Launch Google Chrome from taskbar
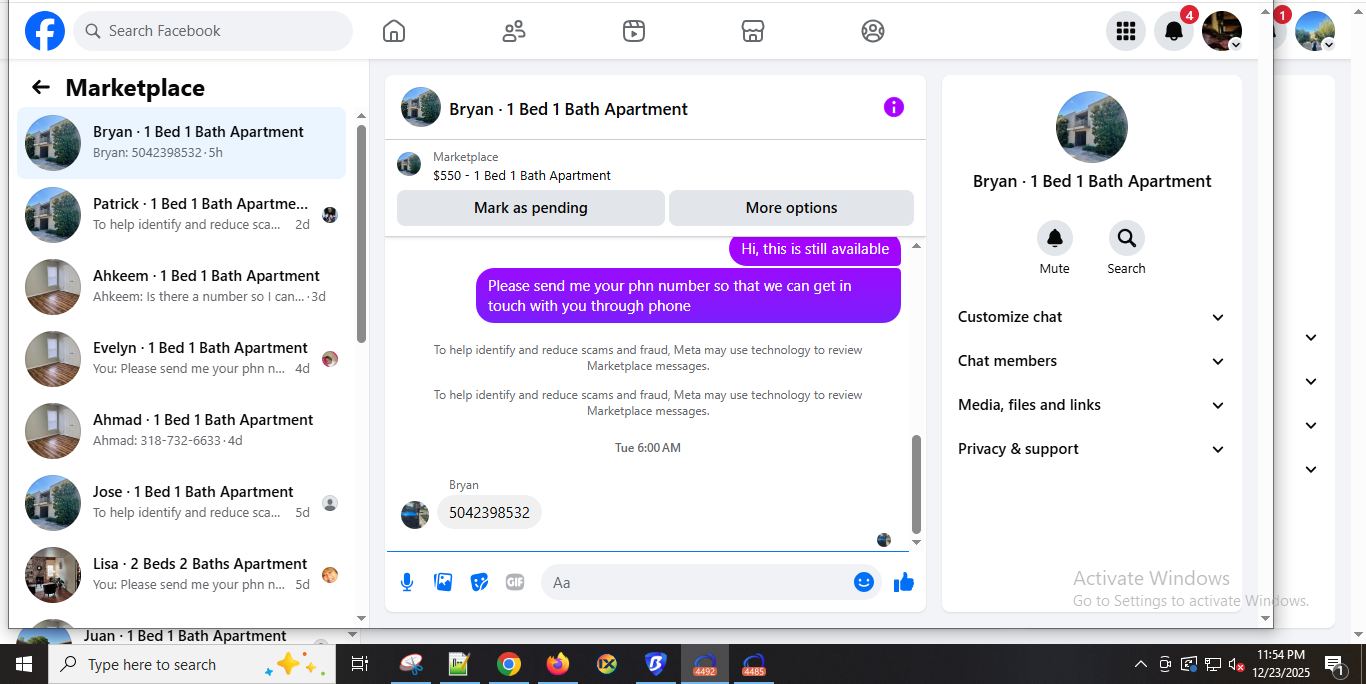This screenshot has width=1366, height=684. coord(509,664)
